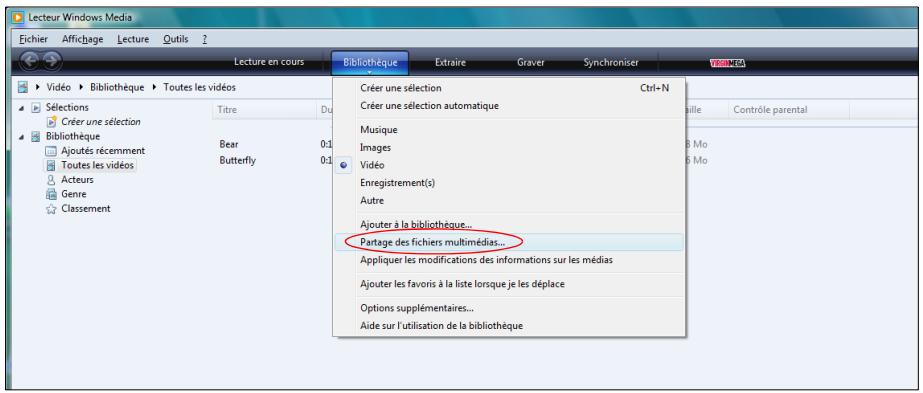Choose Créer une sélection automatique
Image resolution: width=923 pixels, height=393 pixels.
pyautogui.click(x=509, y=106)
